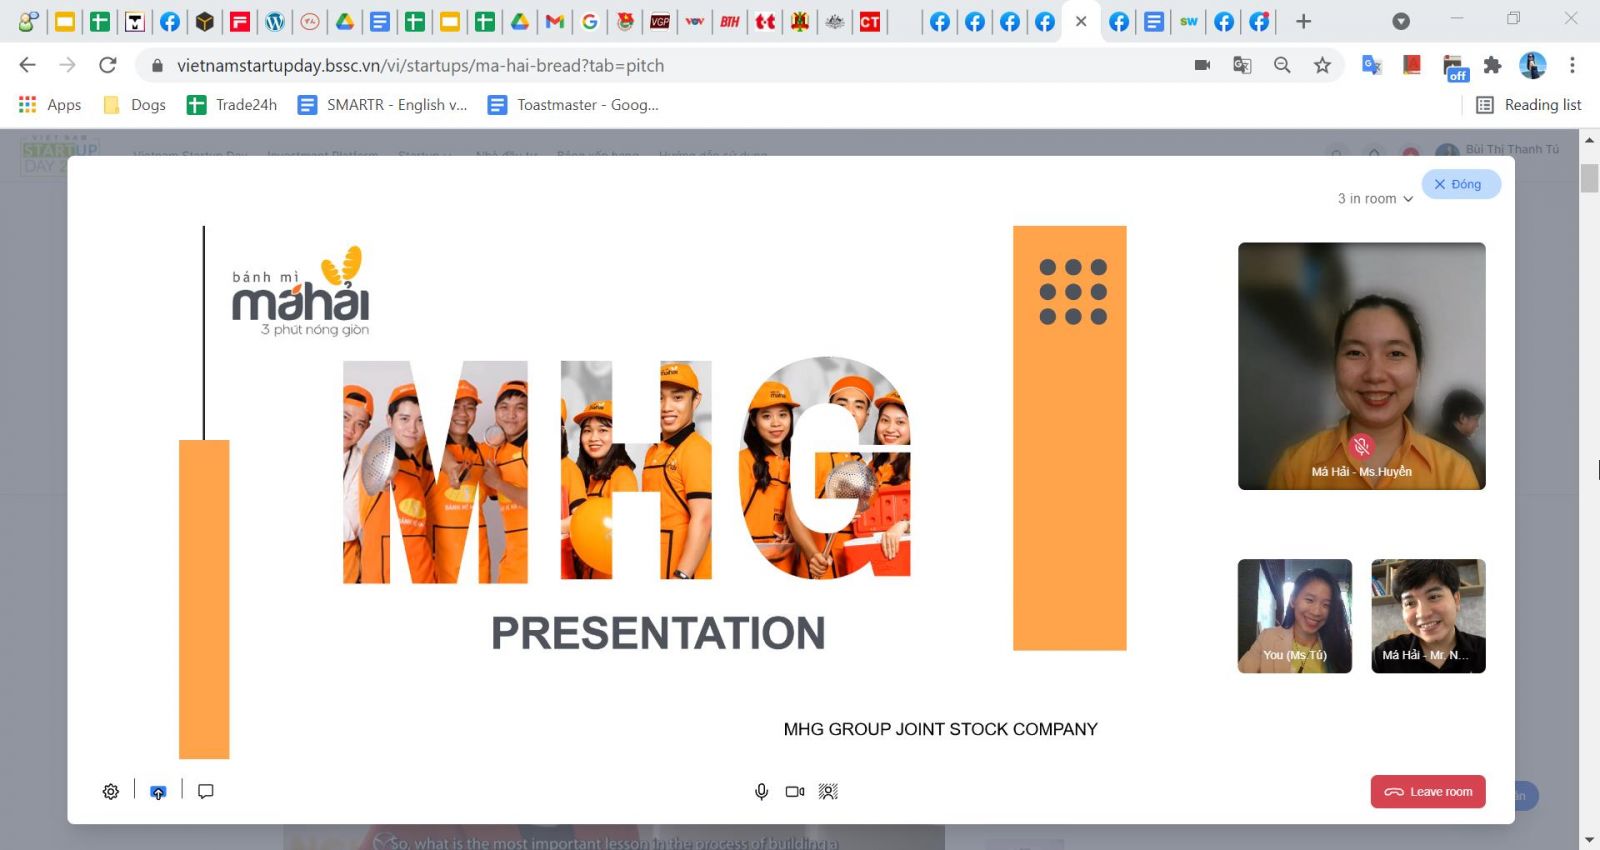Close the room overlay with Đóng

[1461, 184]
